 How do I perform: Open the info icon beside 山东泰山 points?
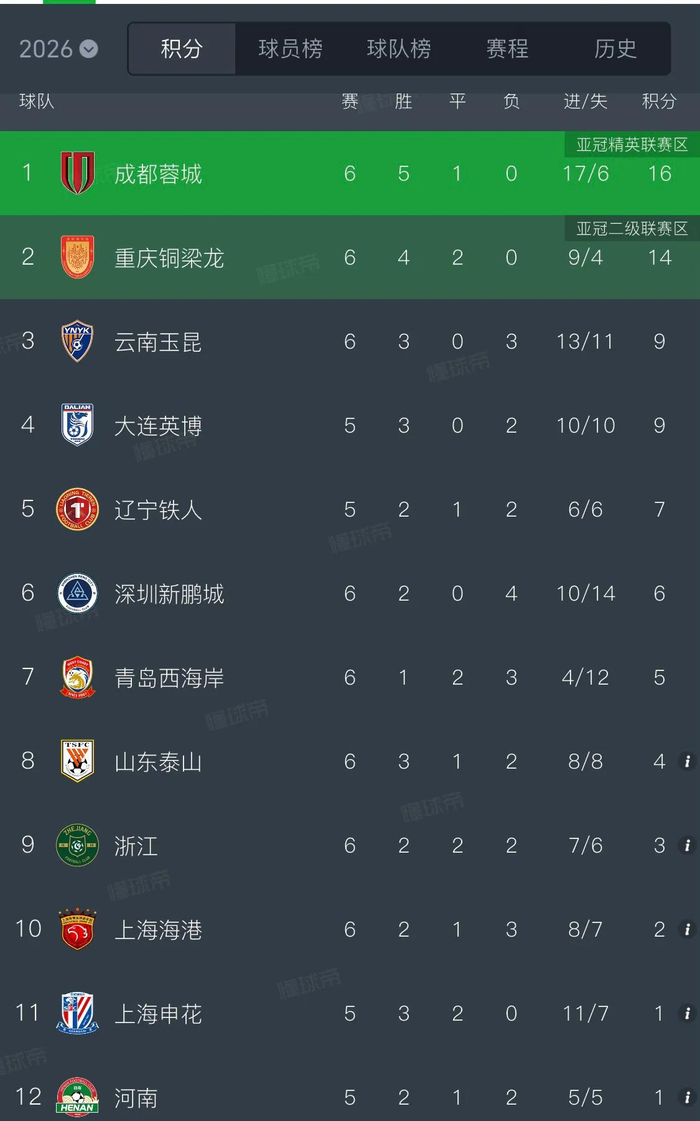pos(687,761)
